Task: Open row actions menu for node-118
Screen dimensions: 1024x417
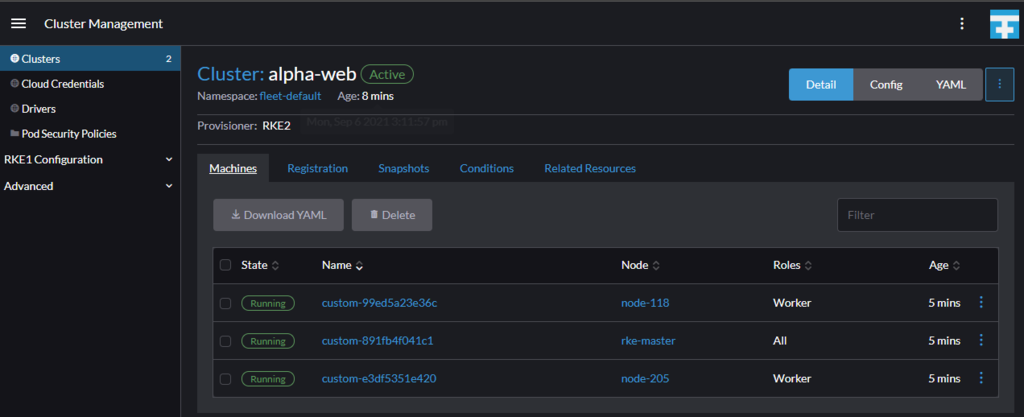Action: coord(980,302)
